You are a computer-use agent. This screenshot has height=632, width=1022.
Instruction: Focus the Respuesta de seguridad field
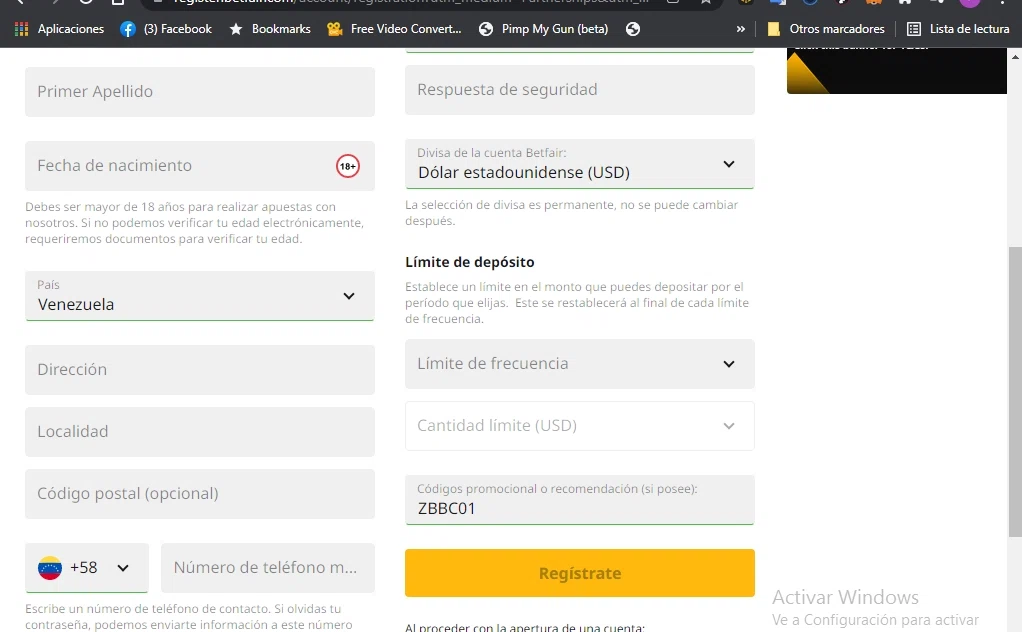[580, 90]
